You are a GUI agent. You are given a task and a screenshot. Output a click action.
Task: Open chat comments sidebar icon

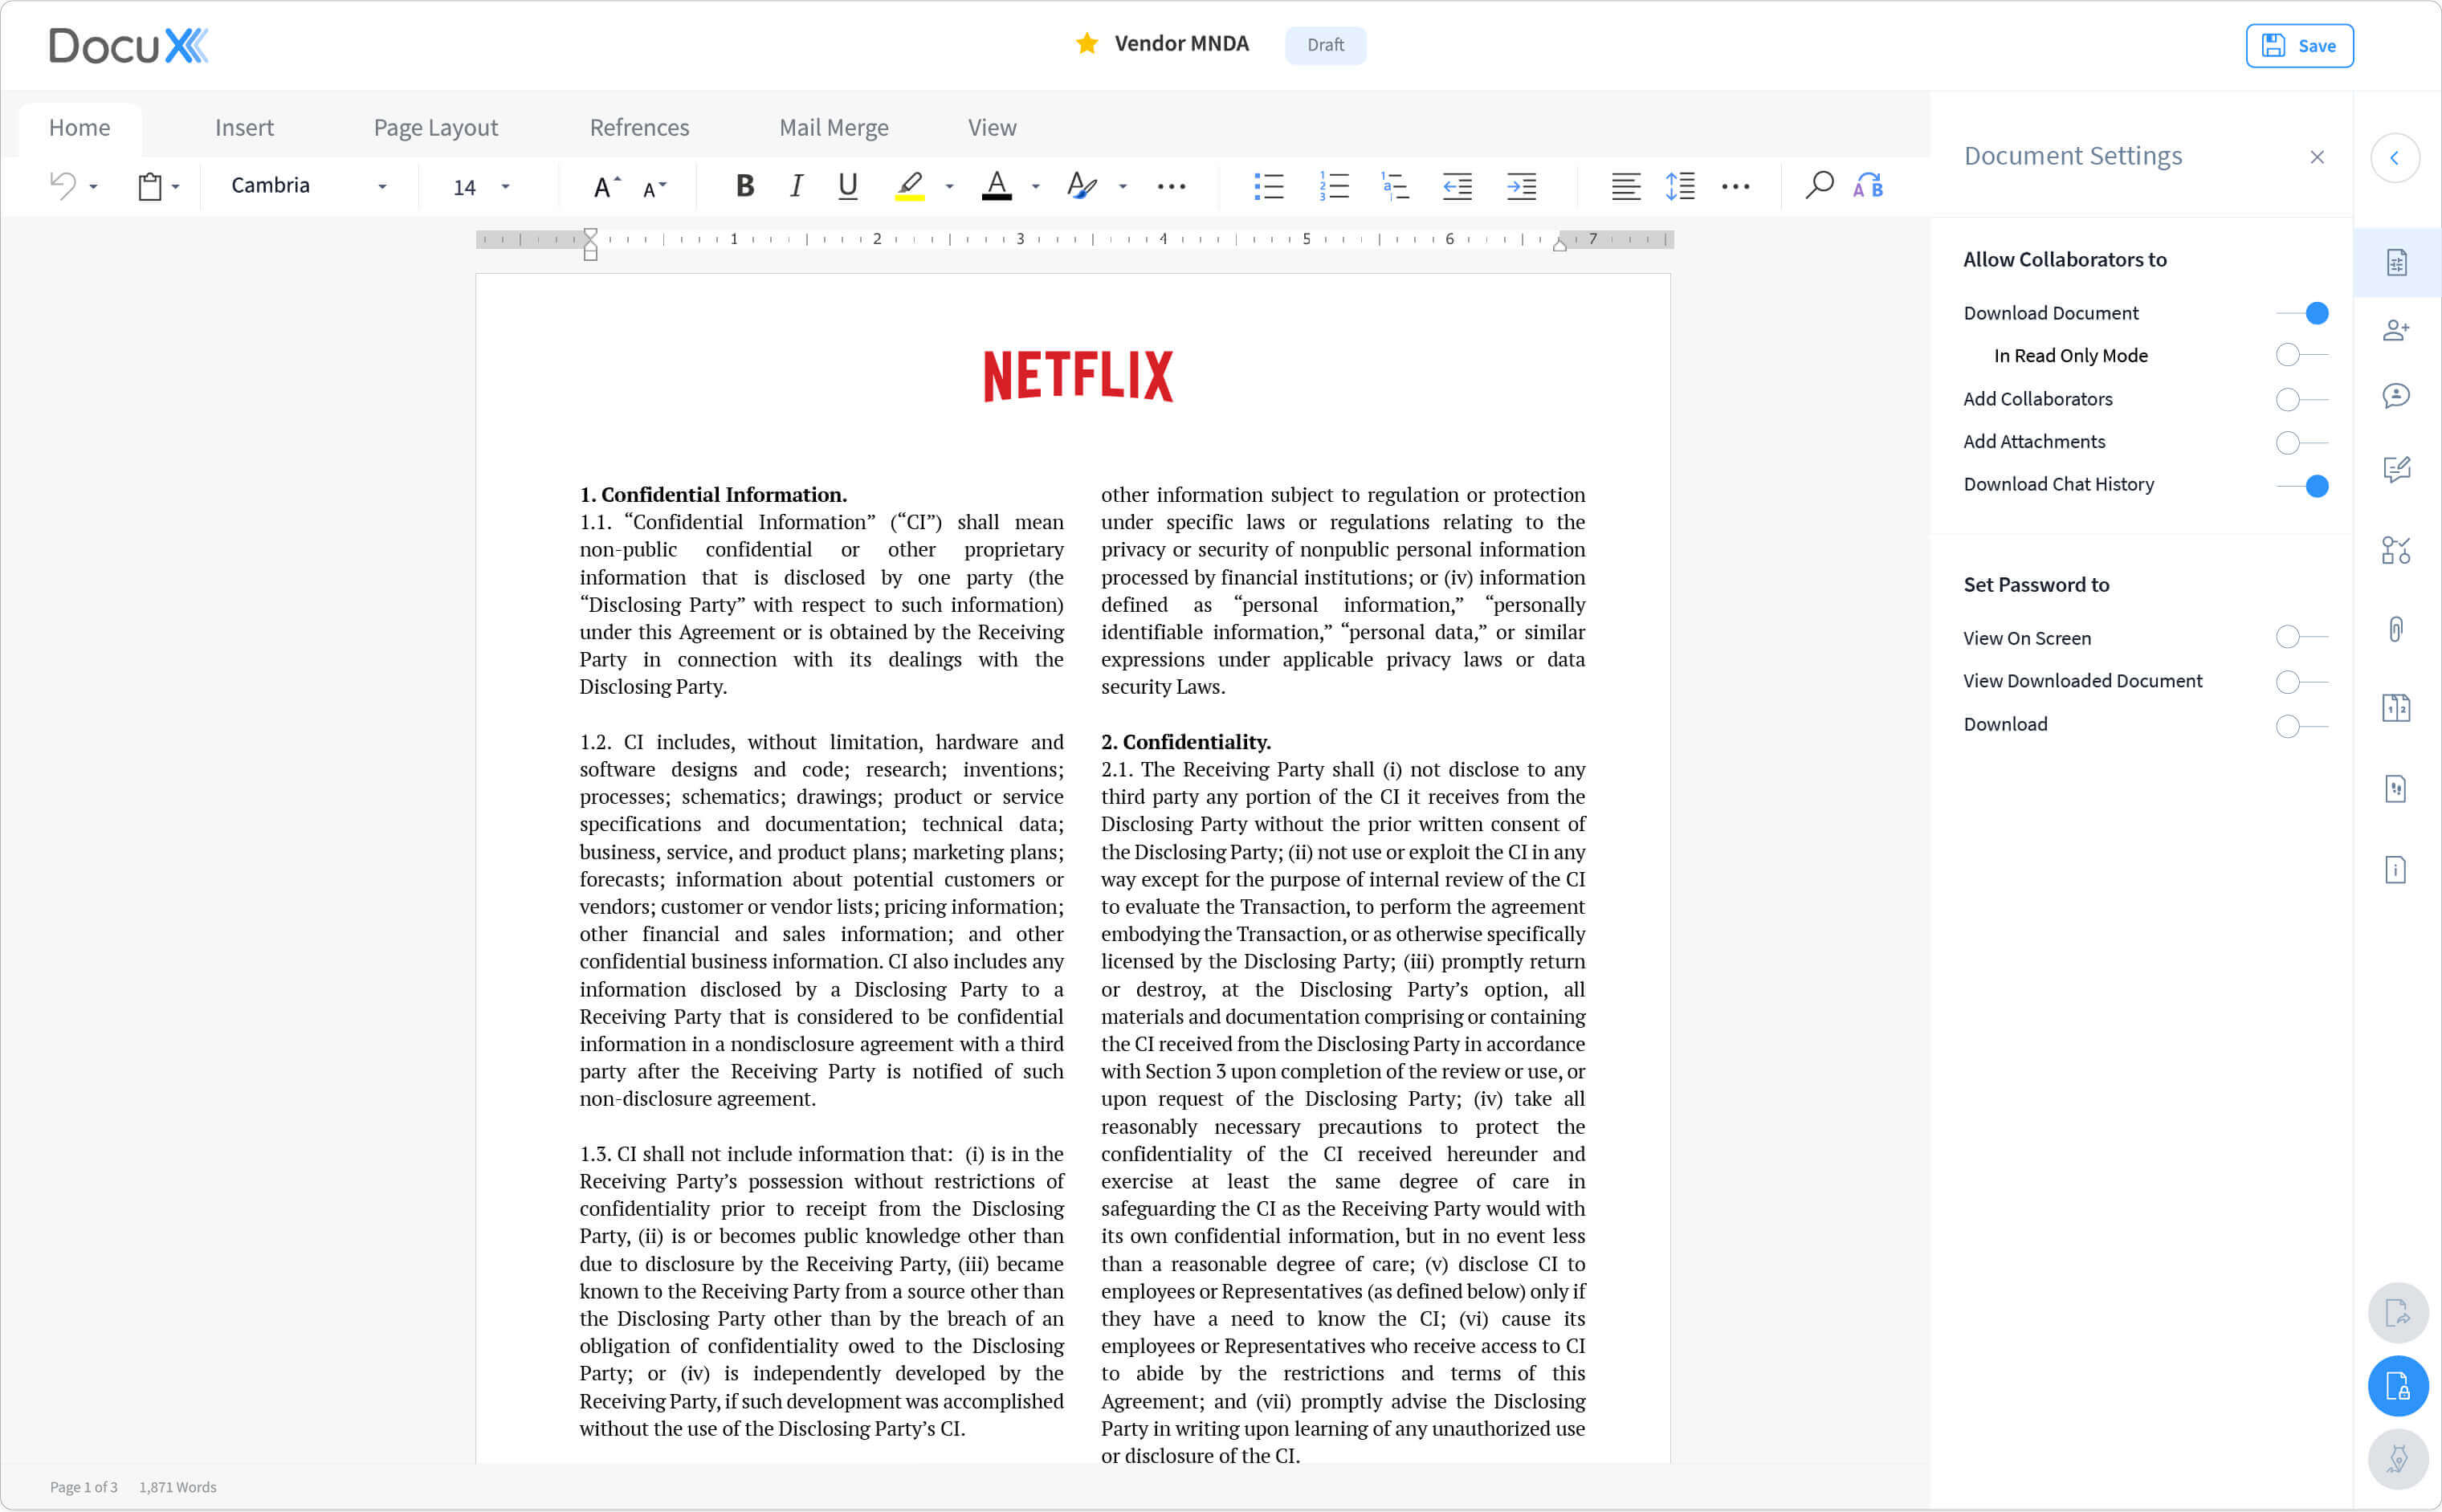(2396, 396)
